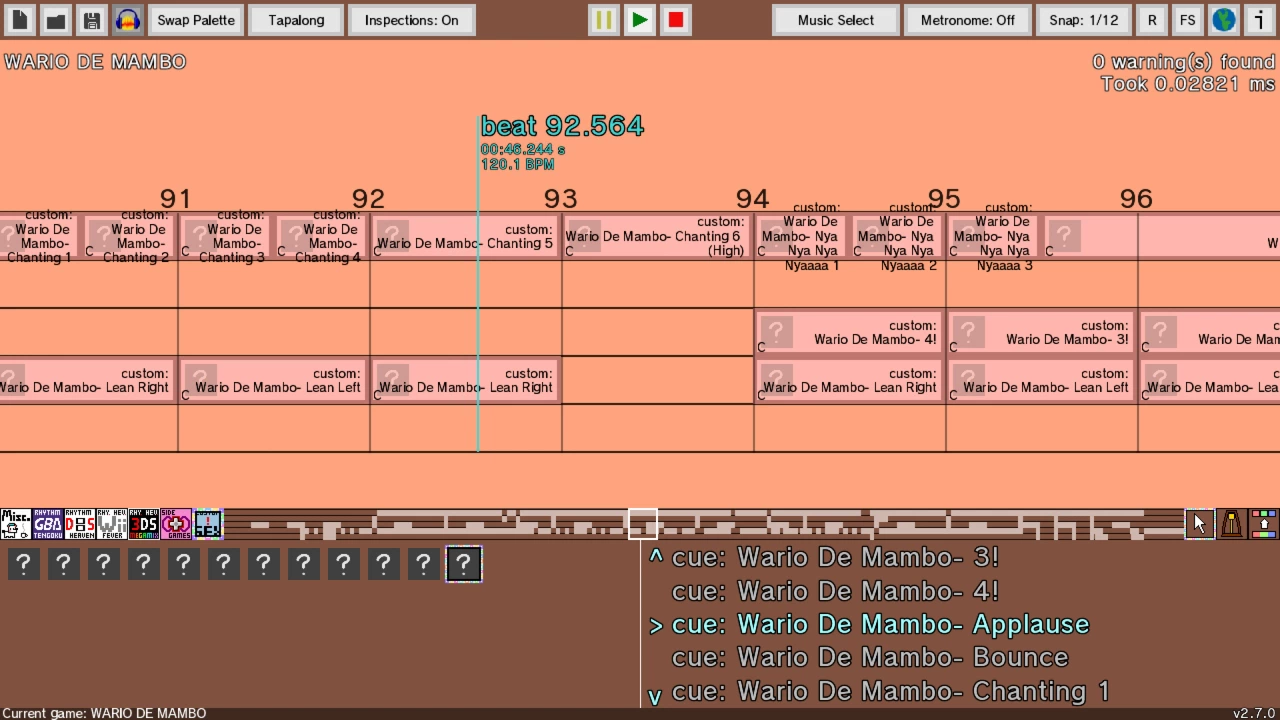Viewport: 1280px width, 720px height.
Task: Click the 0 warning(s) found text
Action: (x=1184, y=62)
